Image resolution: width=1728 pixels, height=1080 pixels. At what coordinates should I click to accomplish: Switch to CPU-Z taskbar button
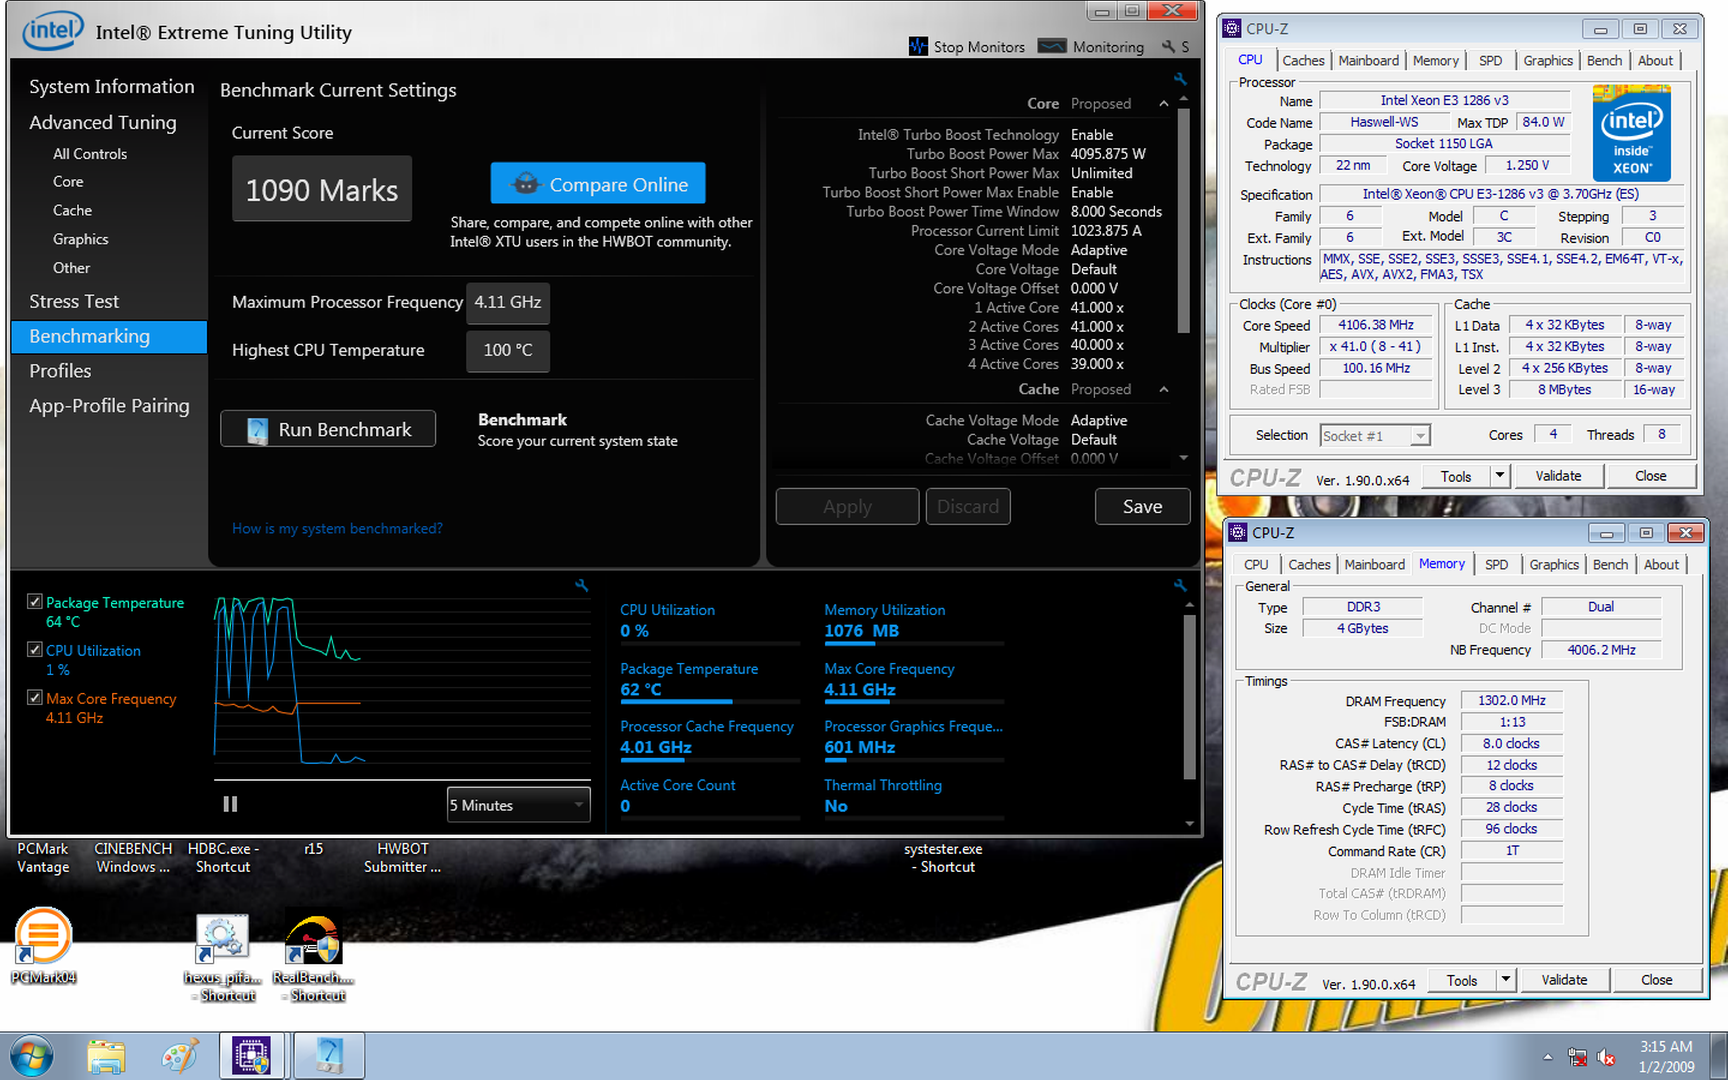252,1056
